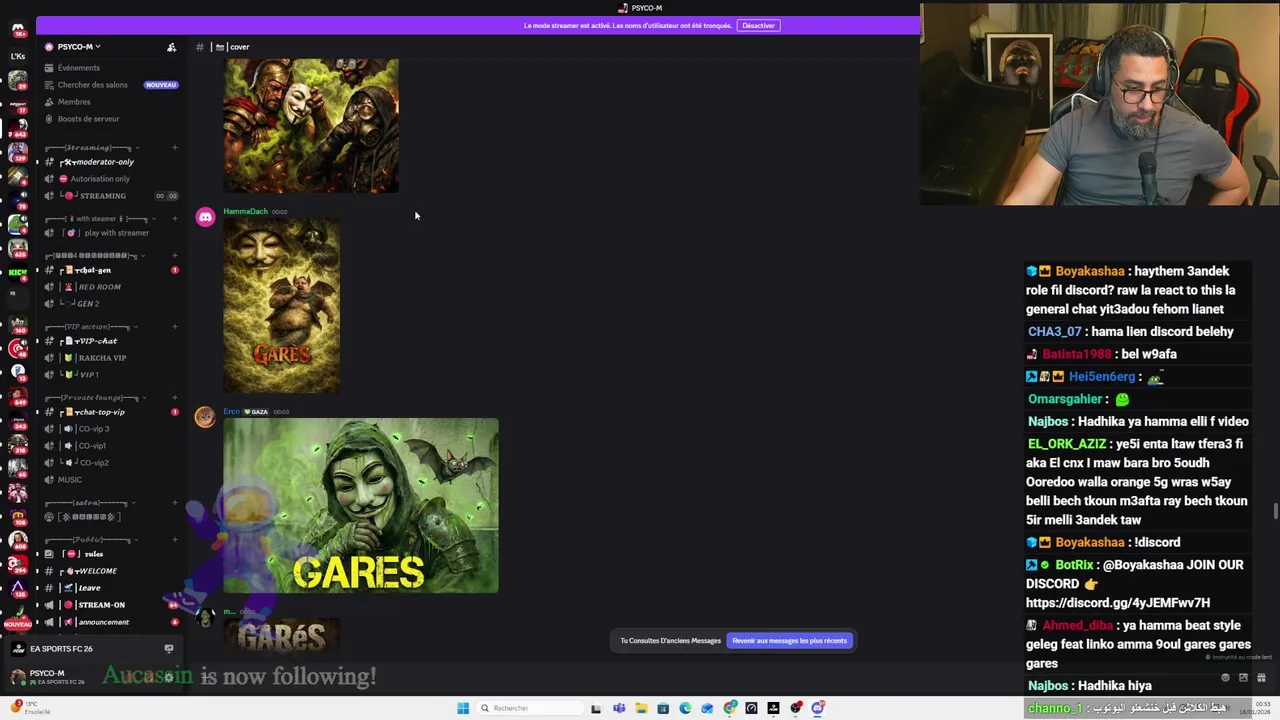1280x720 pixels.
Task: Select the L'Ks server in the server list
Action: (x=18, y=56)
